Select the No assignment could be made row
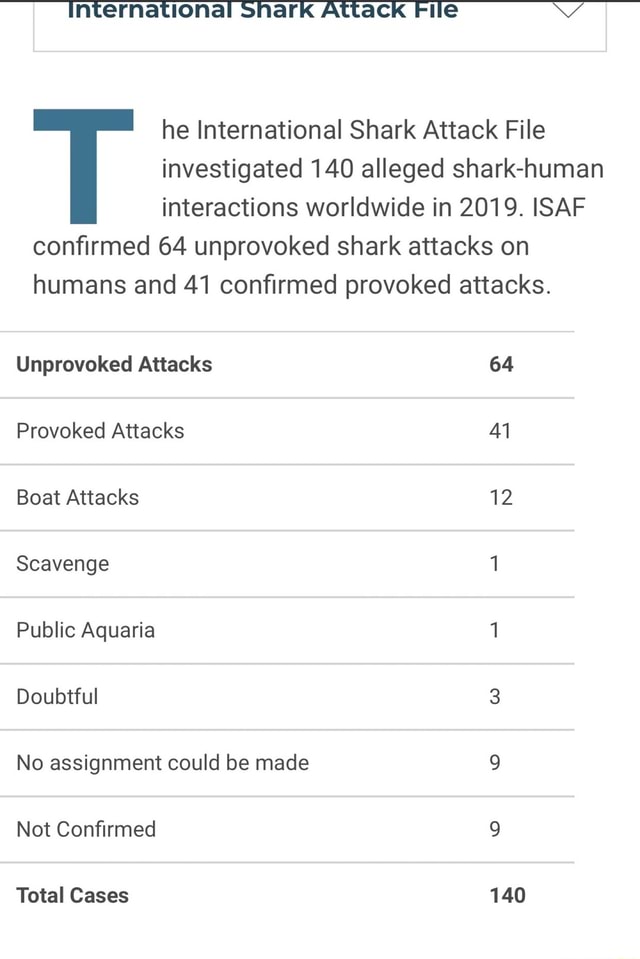Viewport: 640px width, 959px height. (162, 762)
